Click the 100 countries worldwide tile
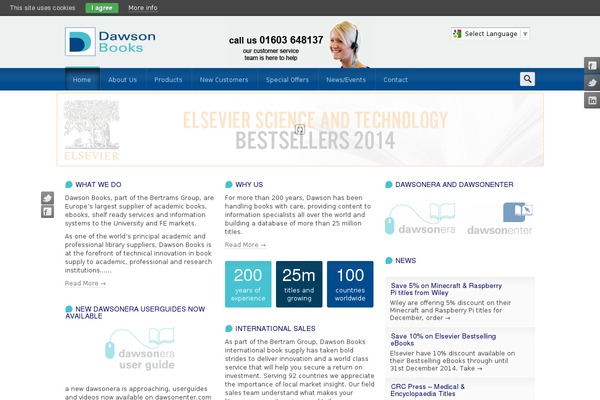The width and height of the screenshot is (600, 400). [x=350, y=284]
